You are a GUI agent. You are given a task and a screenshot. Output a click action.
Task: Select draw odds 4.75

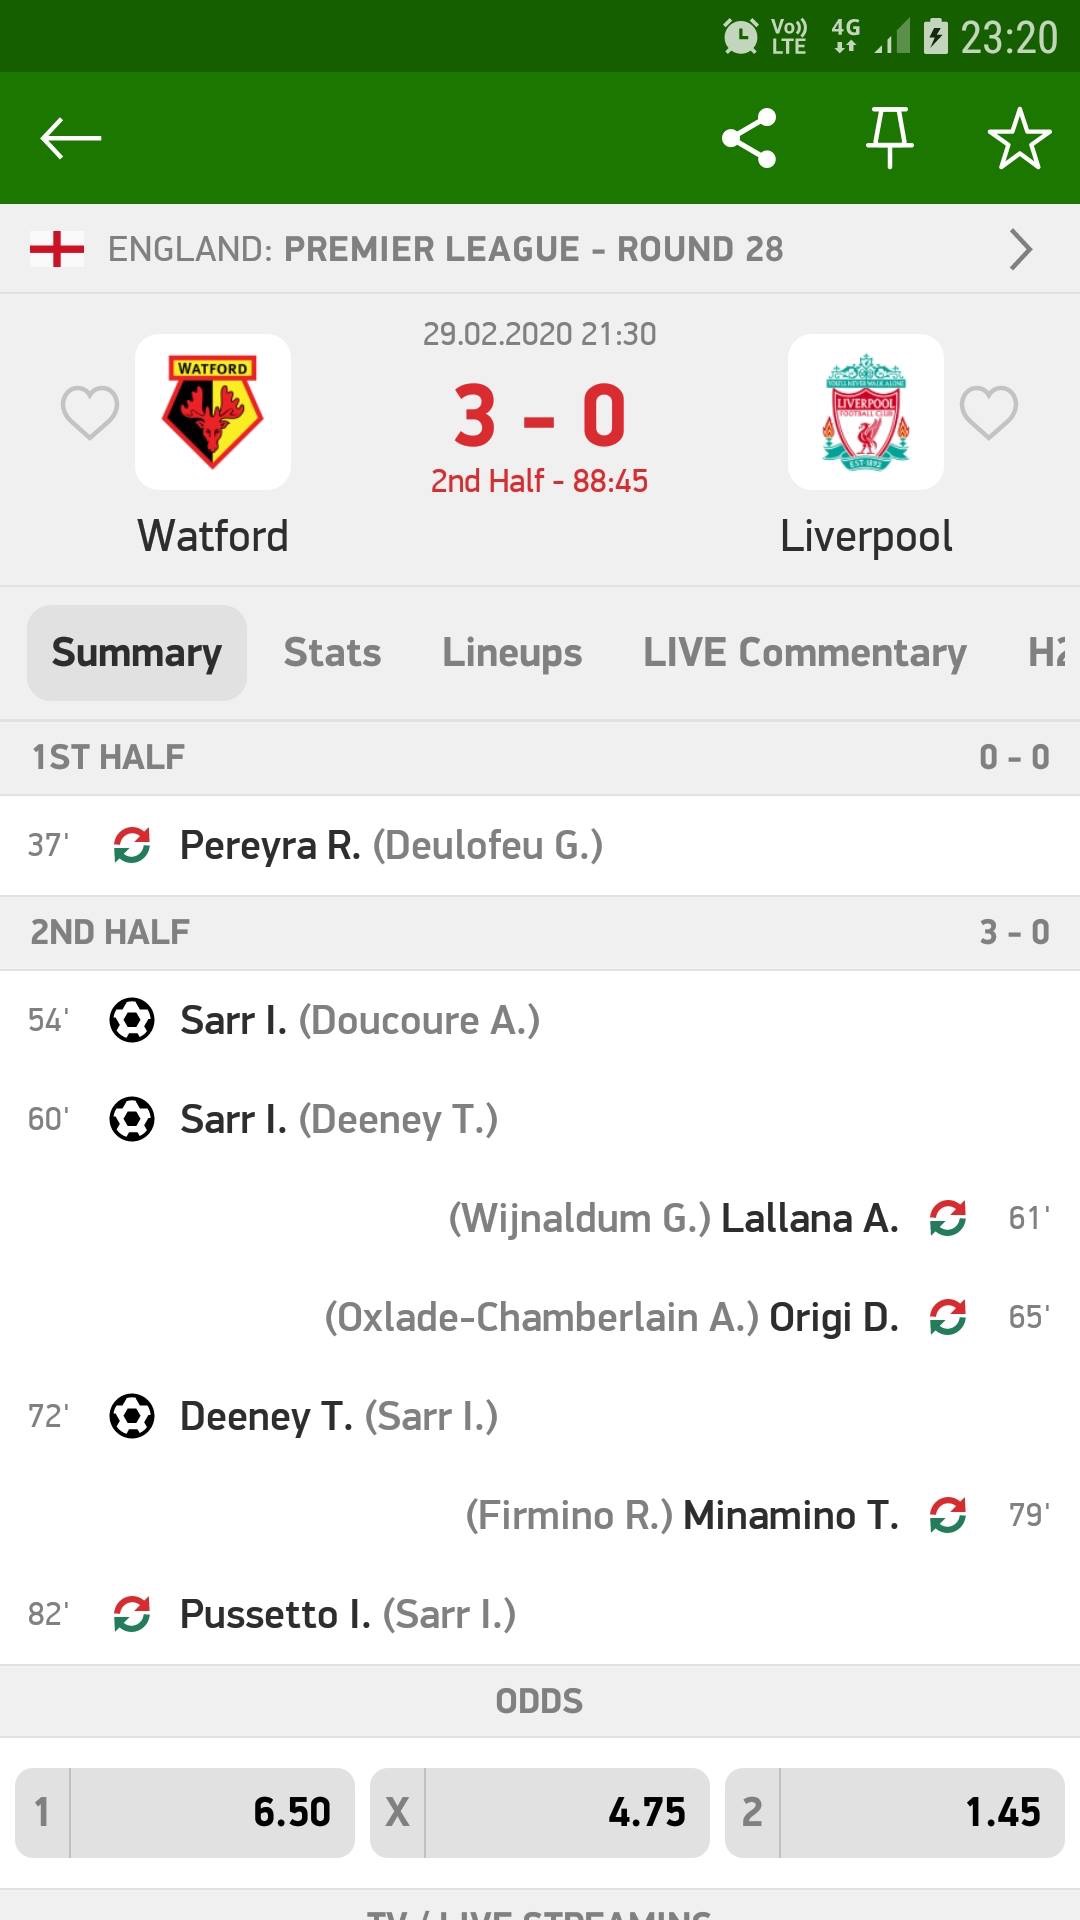540,1812
